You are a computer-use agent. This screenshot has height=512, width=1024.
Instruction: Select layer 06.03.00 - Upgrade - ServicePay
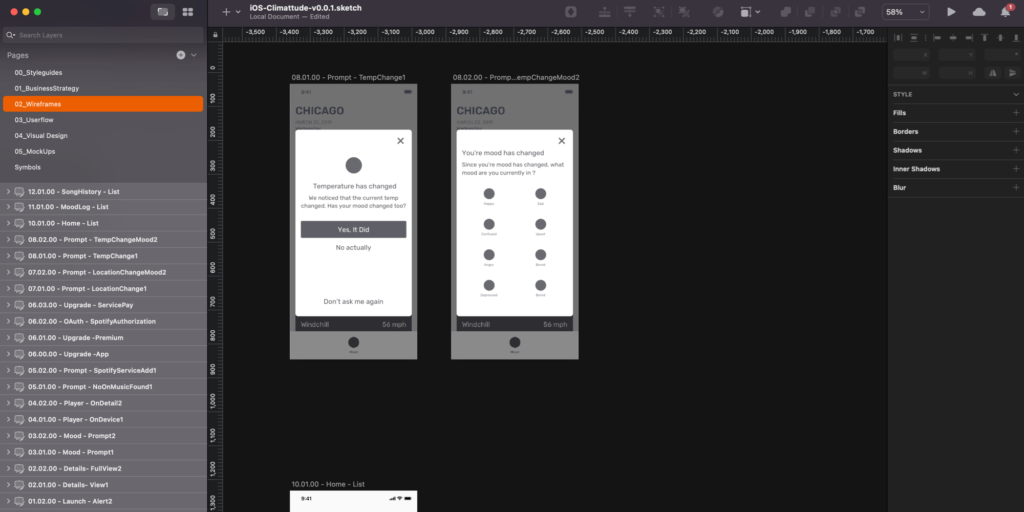coord(103,305)
